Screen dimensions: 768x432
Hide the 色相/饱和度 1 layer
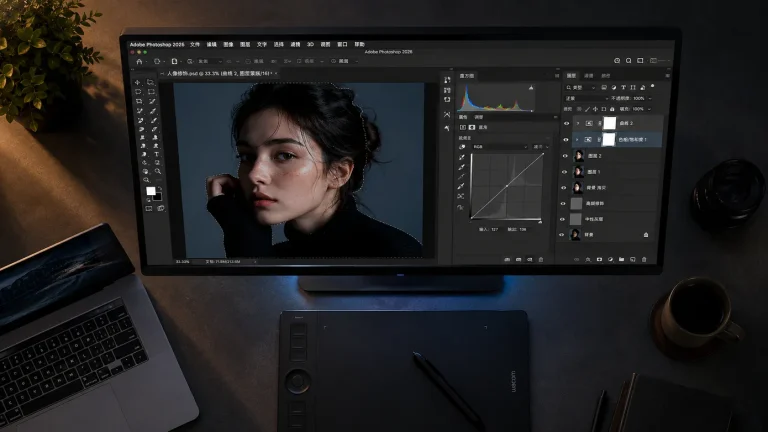[566, 140]
